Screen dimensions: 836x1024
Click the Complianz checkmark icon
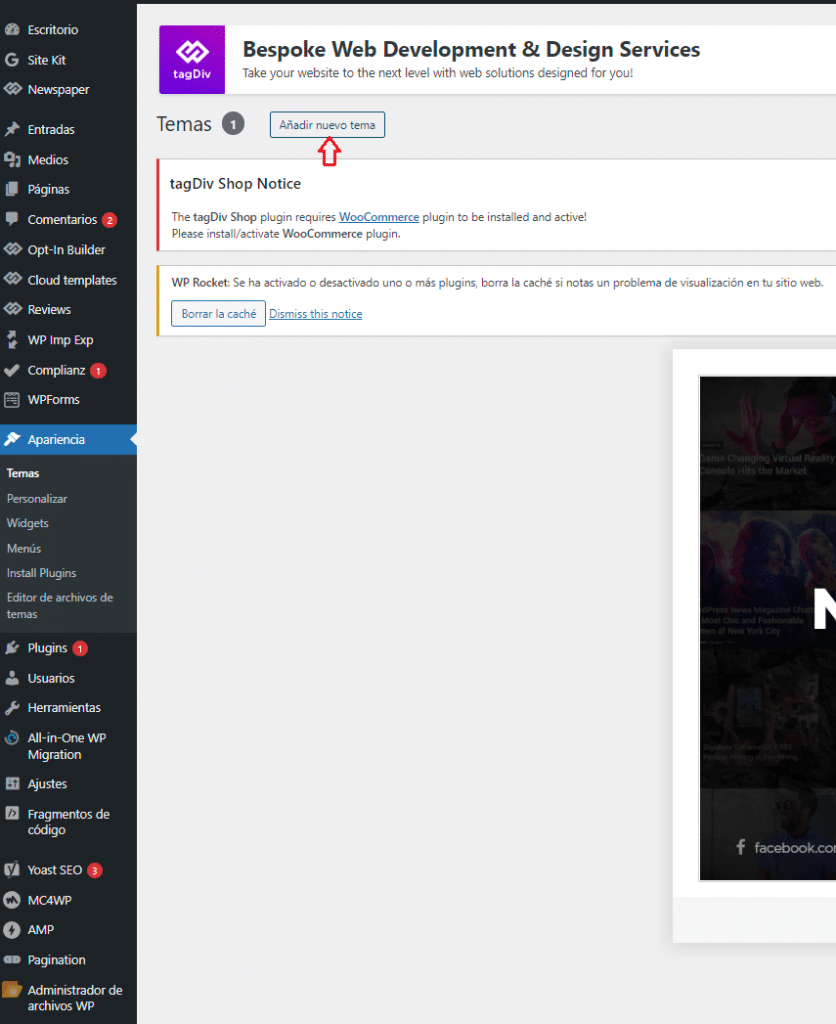(x=12, y=370)
